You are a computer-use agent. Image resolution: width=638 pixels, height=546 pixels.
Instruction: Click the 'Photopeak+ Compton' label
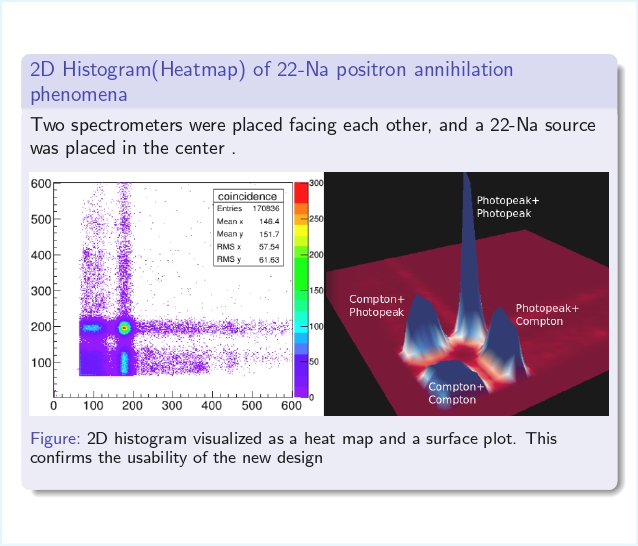[547, 314]
